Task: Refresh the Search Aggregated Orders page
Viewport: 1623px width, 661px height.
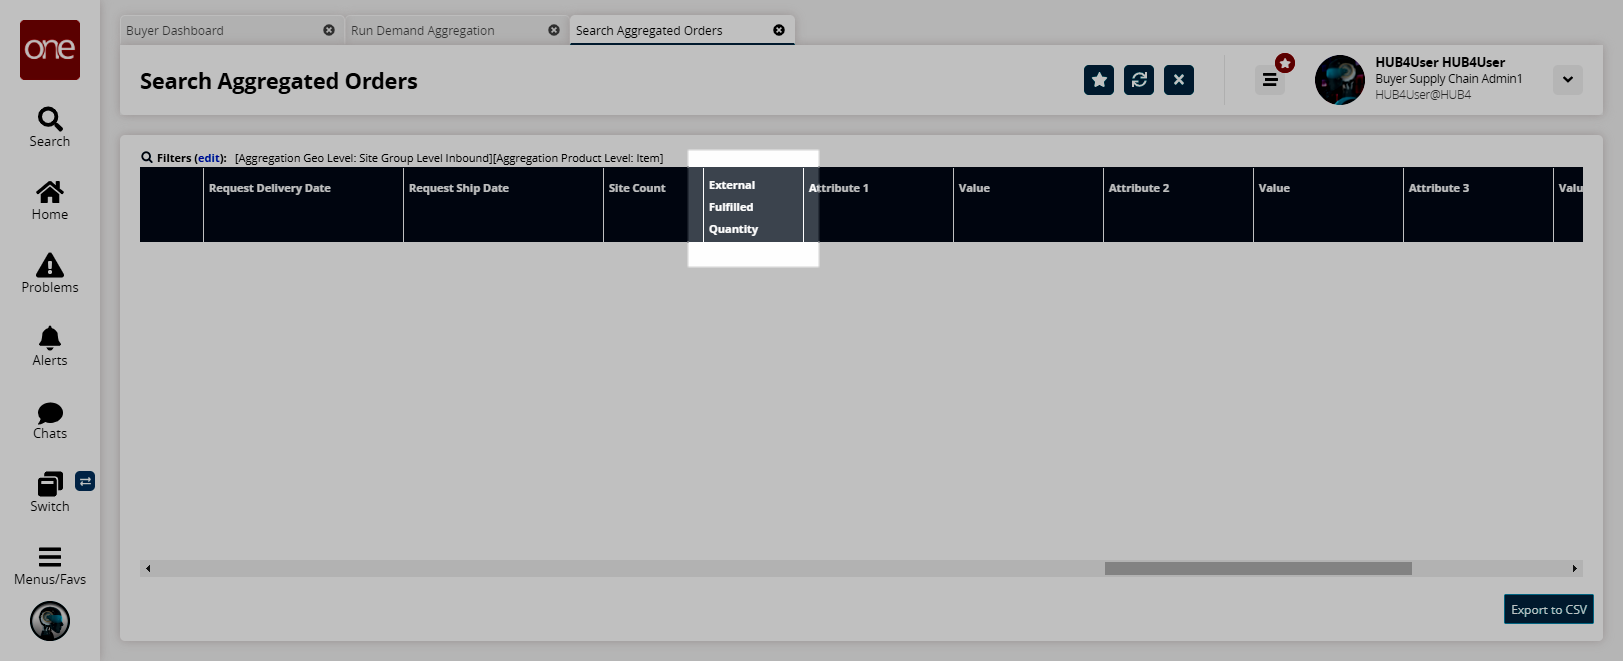Action: pos(1139,80)
